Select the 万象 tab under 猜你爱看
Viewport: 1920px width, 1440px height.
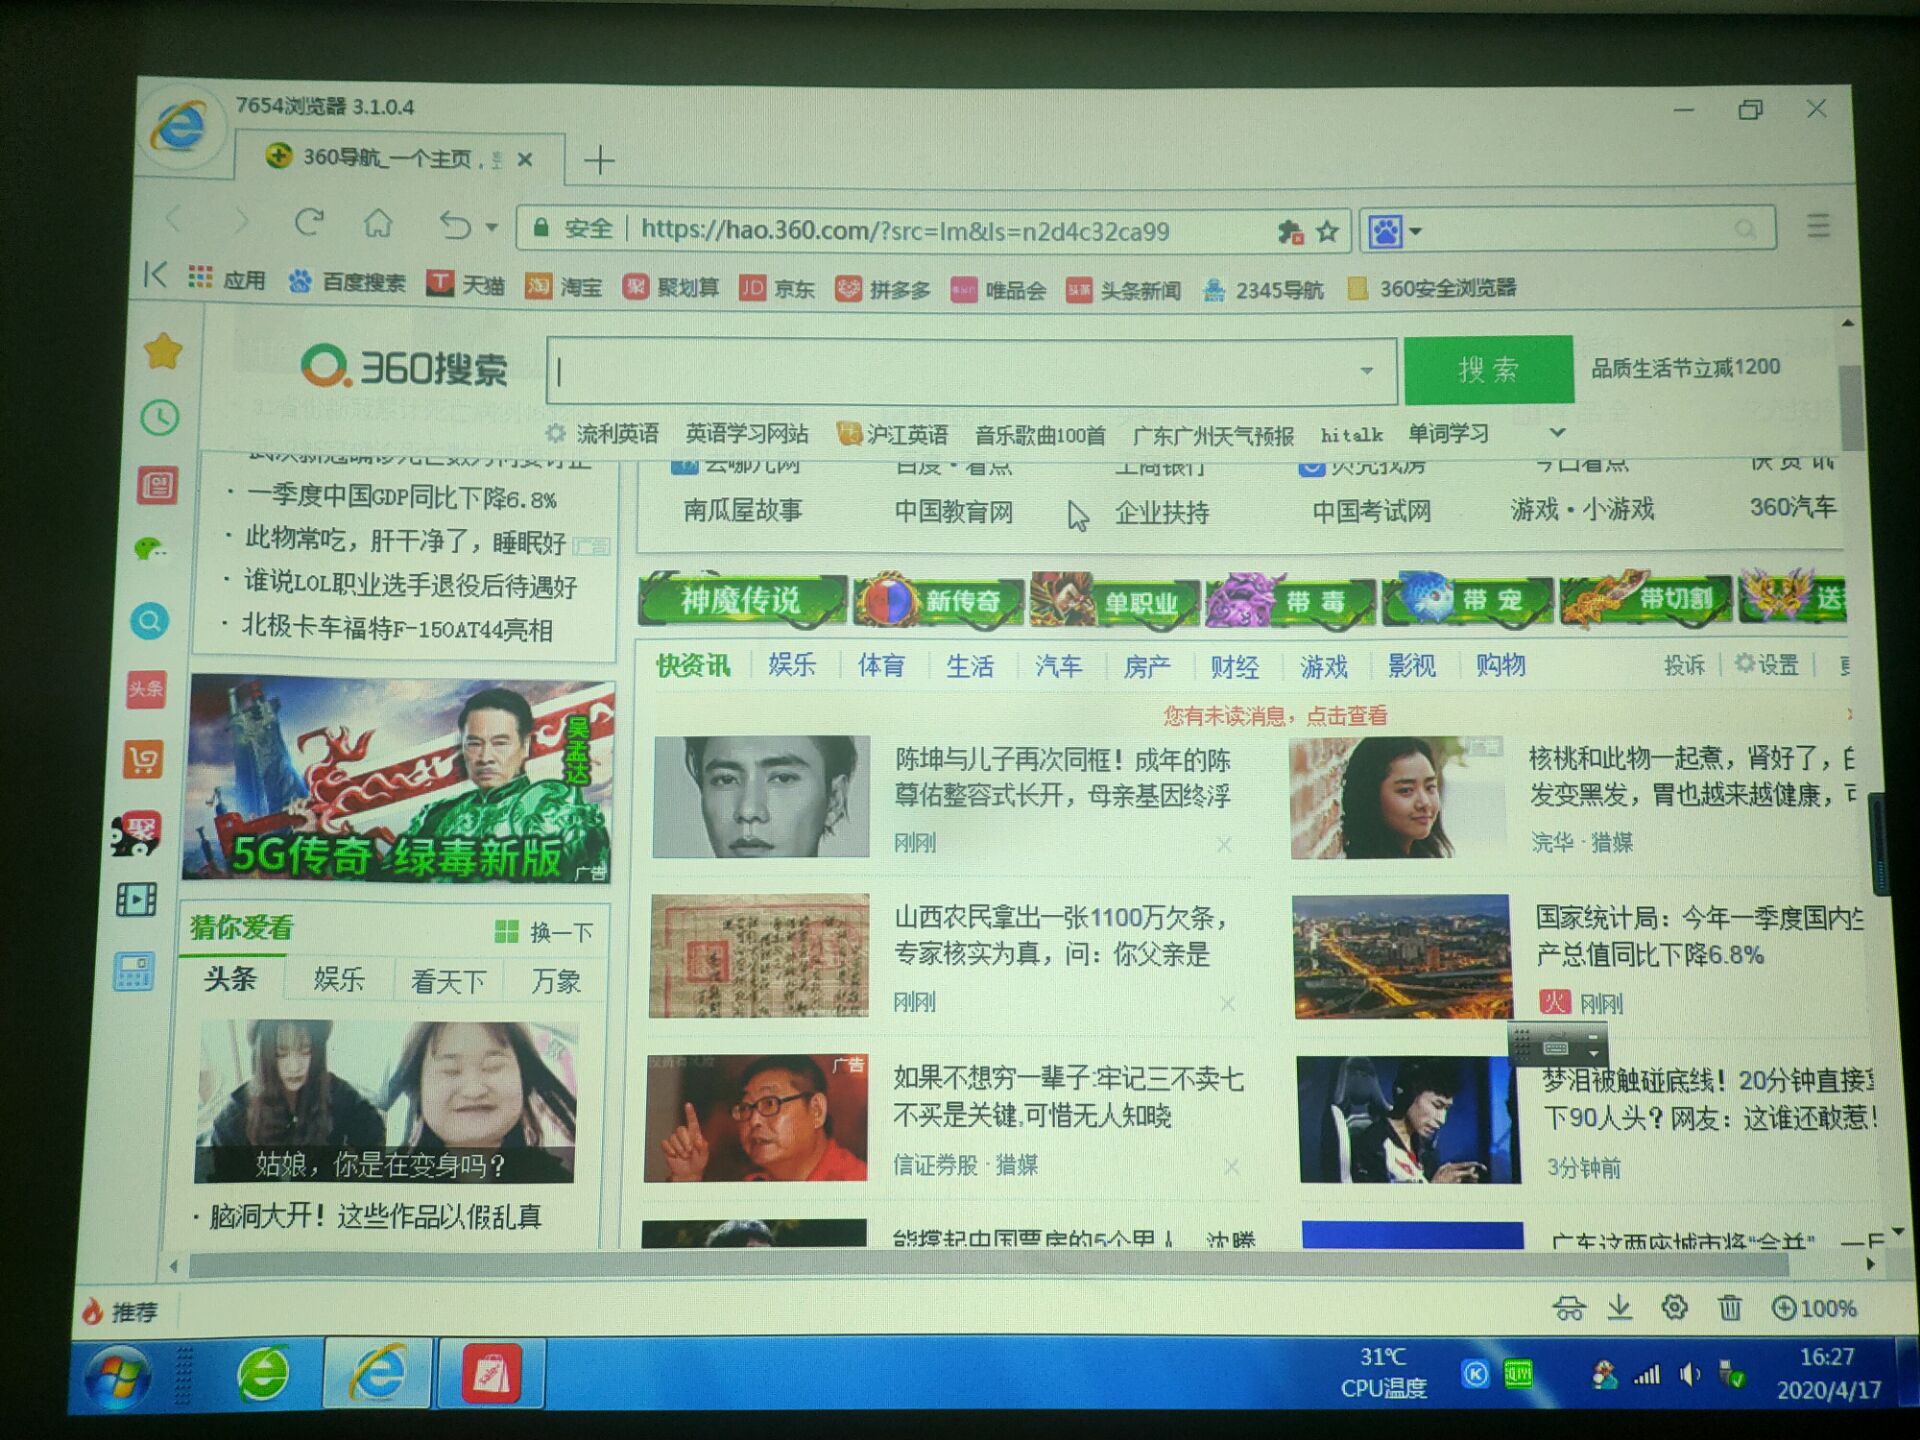pos(556,981)
